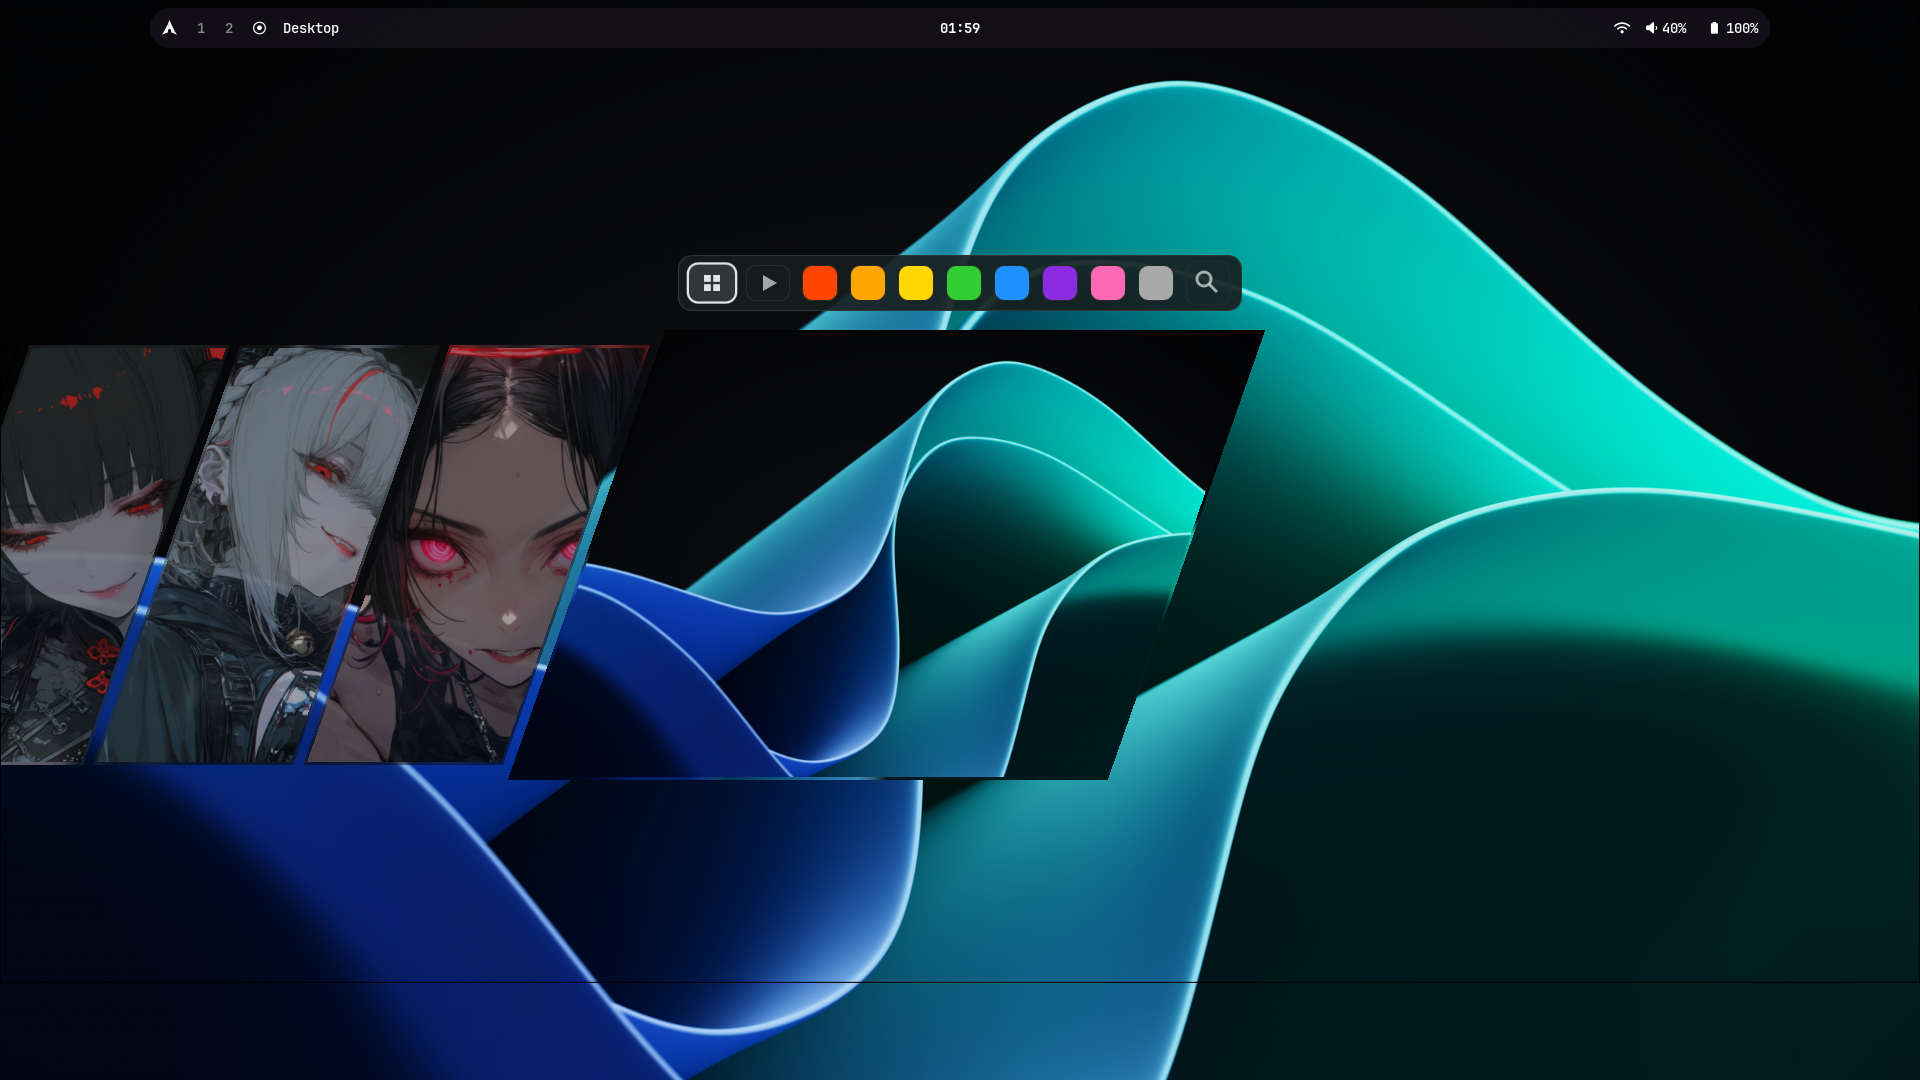The height and width of the screenshot is (1080, 1920).
Task: Click the battery 100% indicator
Action: (1734, 28)
